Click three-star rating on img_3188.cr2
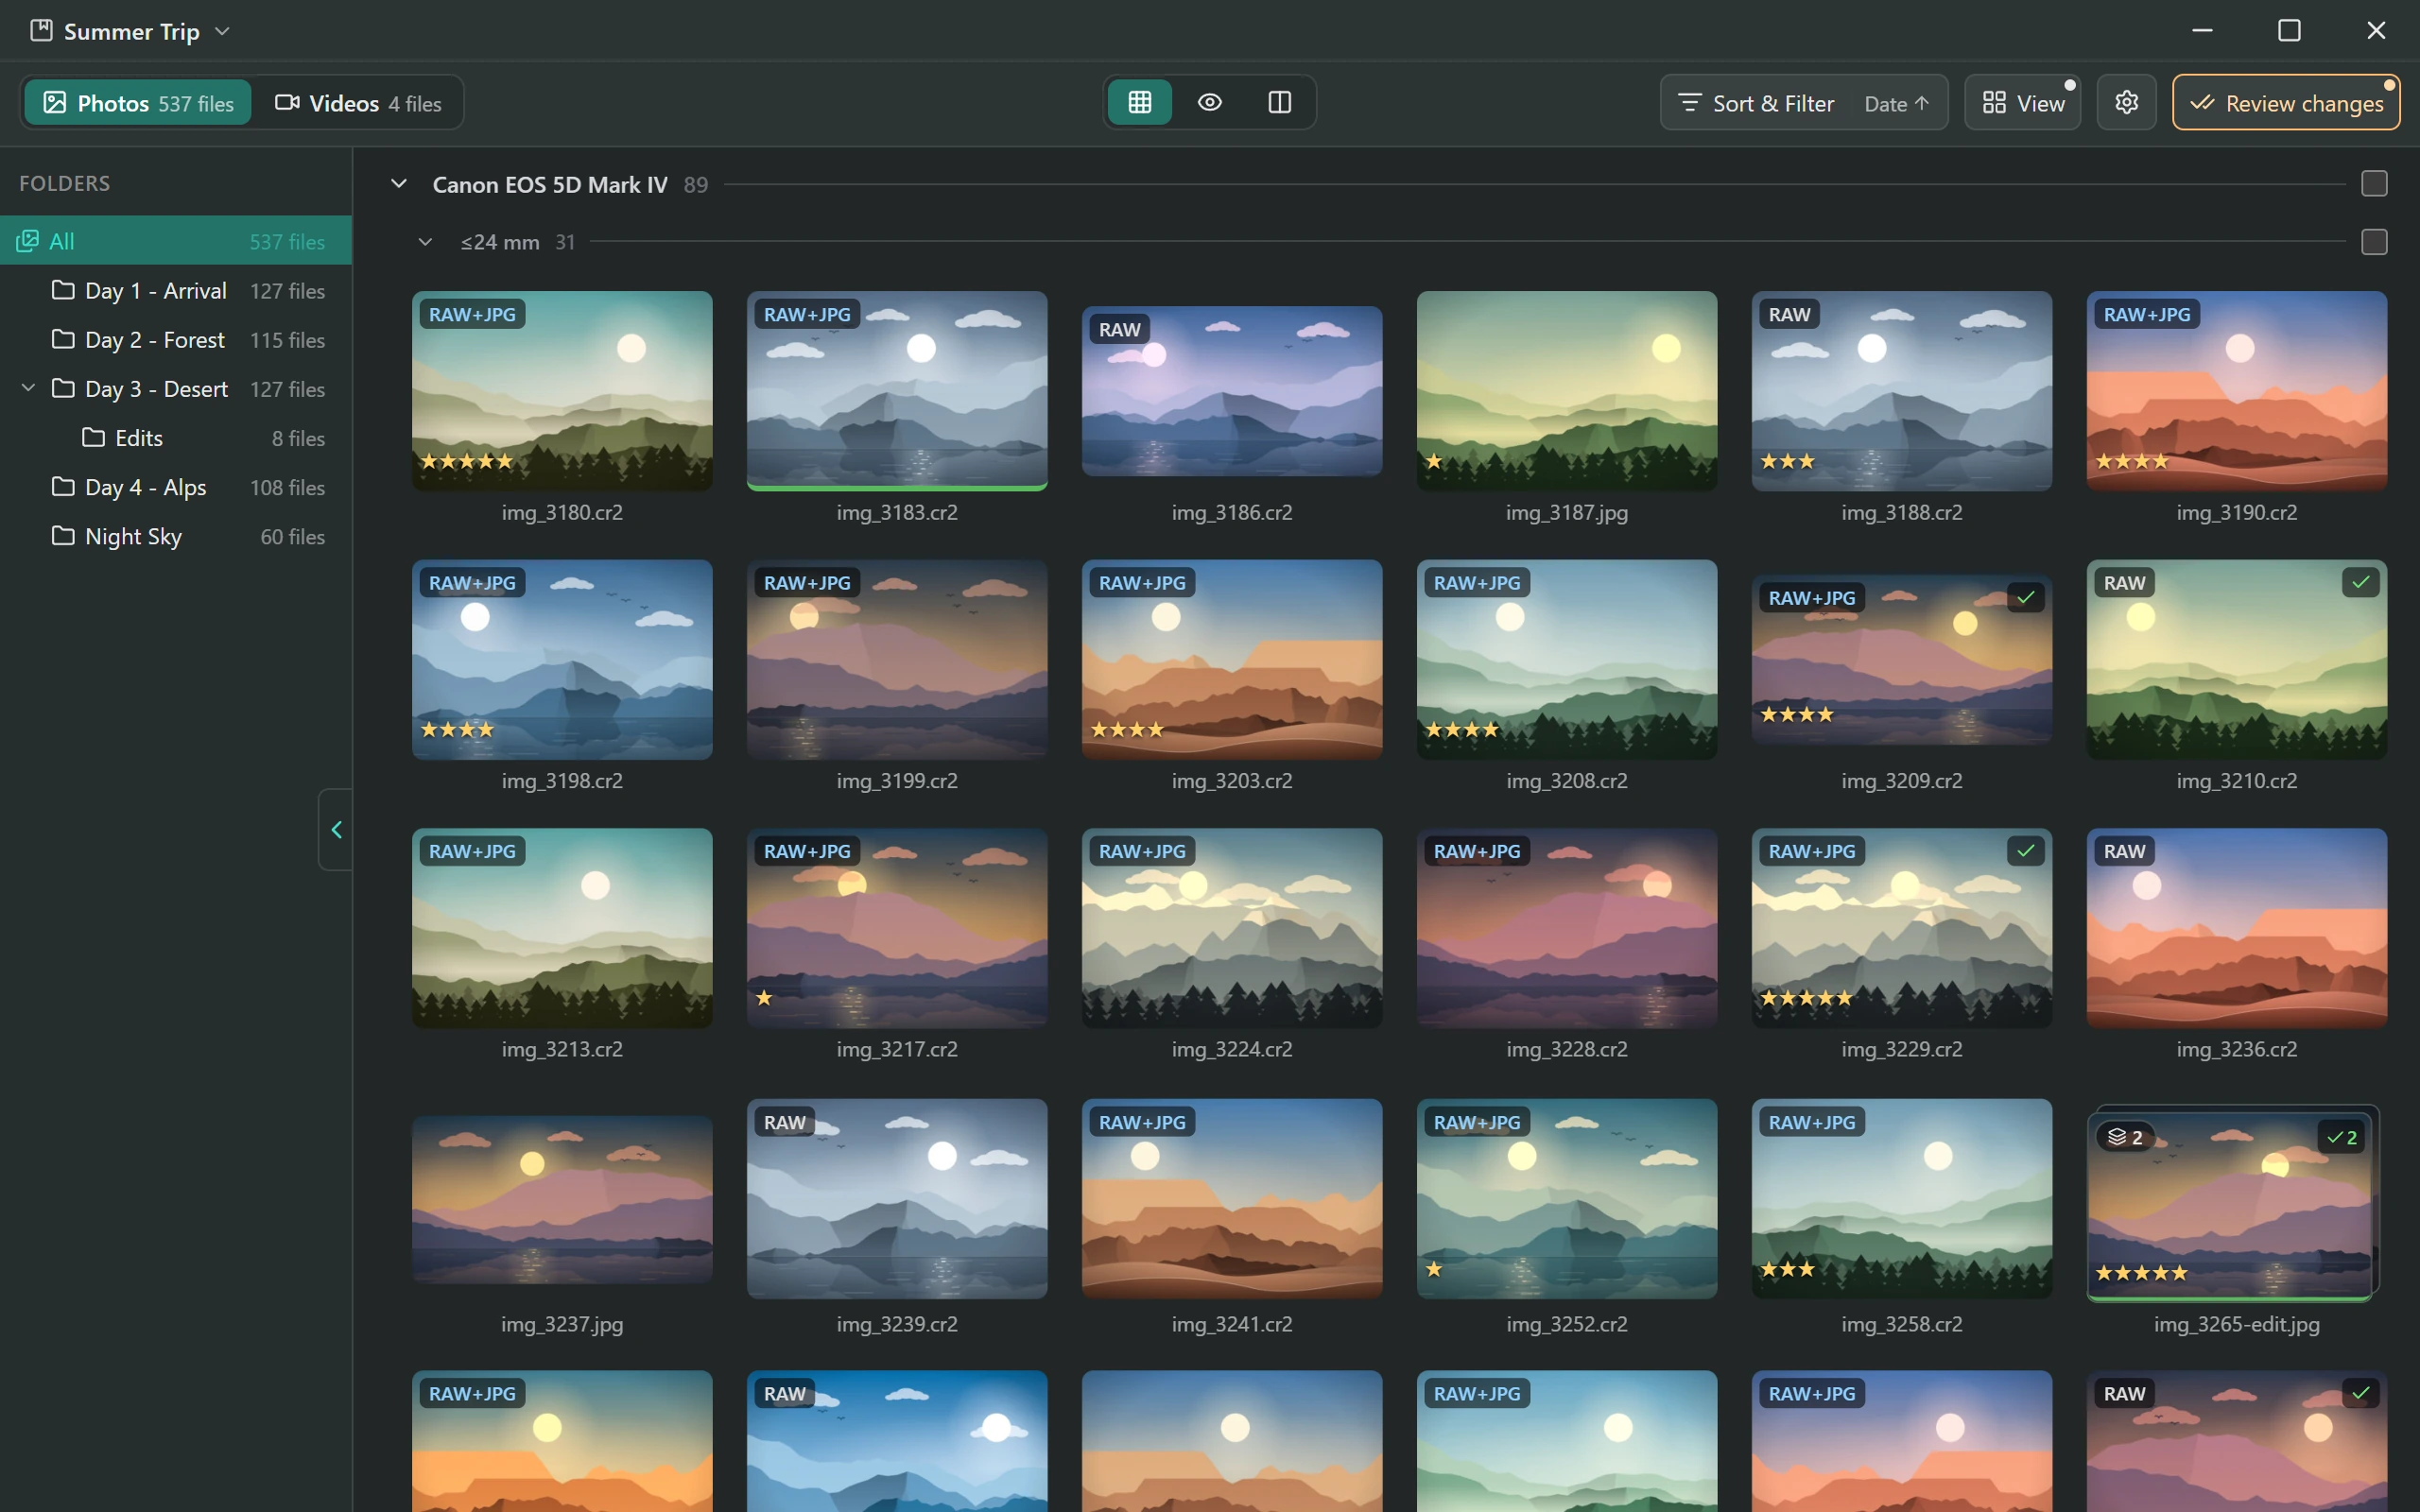The width and height of the screenshot is (2420, 1512). click(x=1787, y=461)
